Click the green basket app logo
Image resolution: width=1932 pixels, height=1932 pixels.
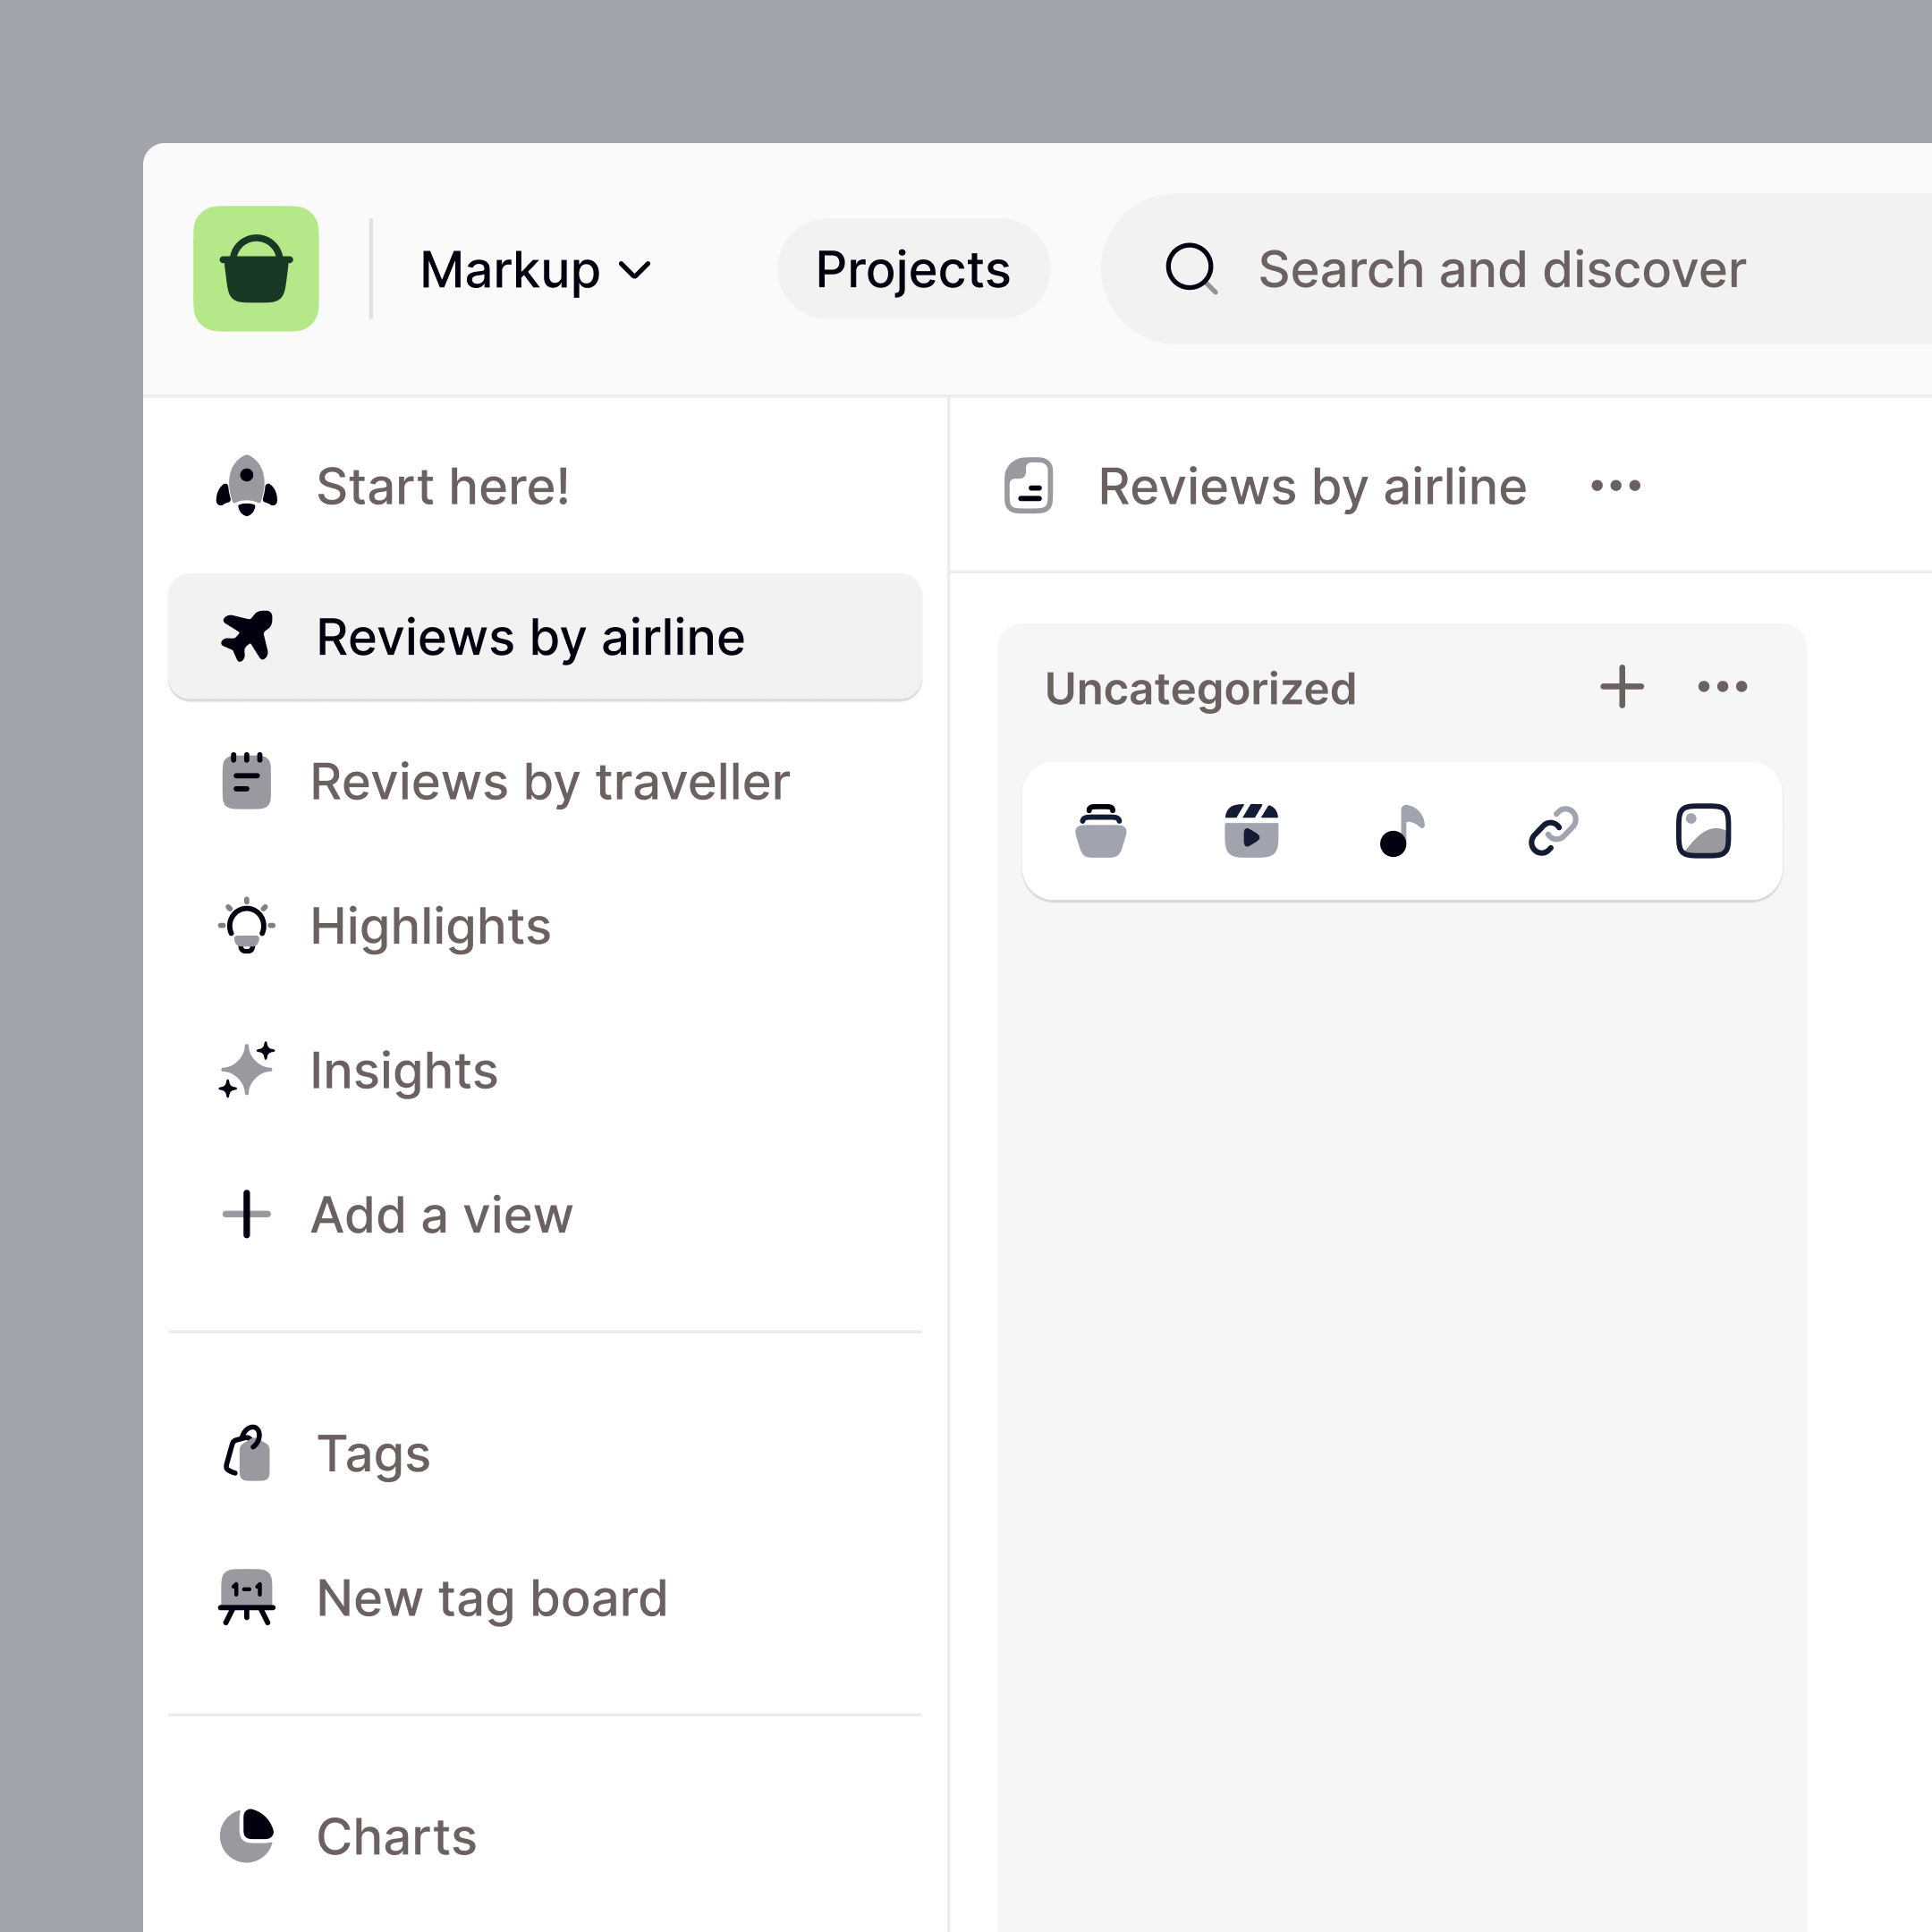click(256, 269)
